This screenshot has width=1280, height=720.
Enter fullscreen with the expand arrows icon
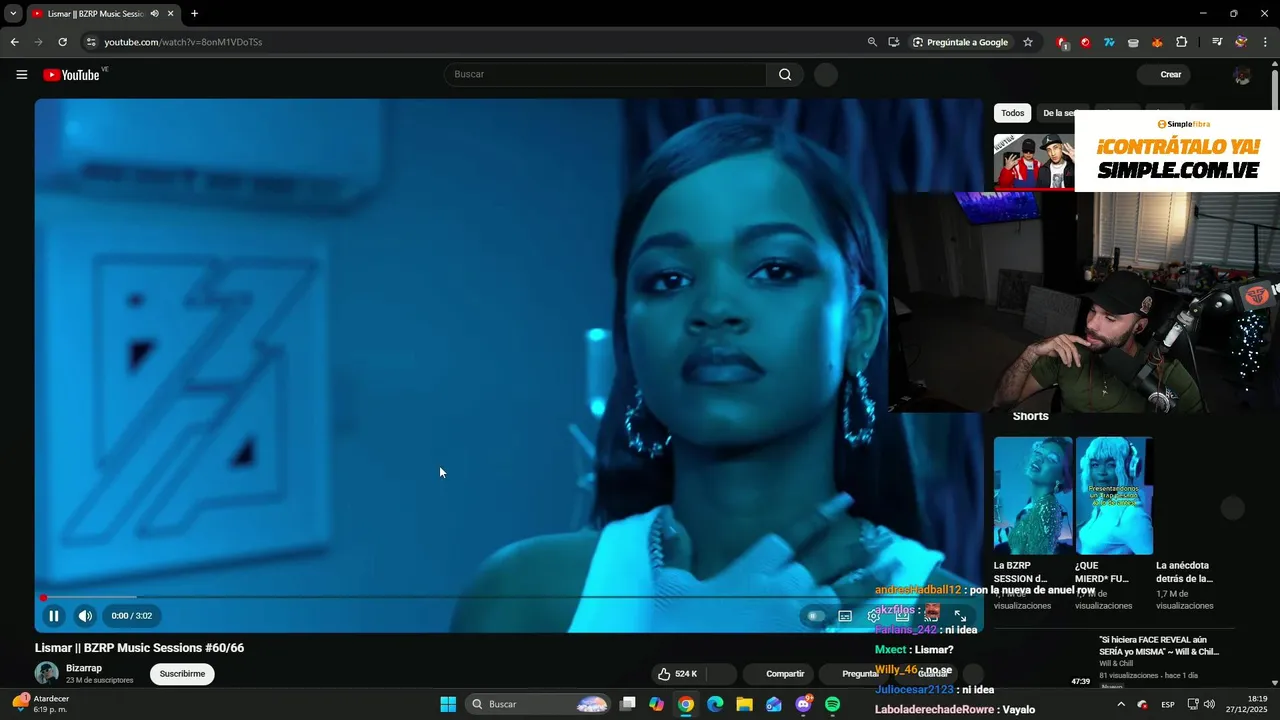[960, 616]
